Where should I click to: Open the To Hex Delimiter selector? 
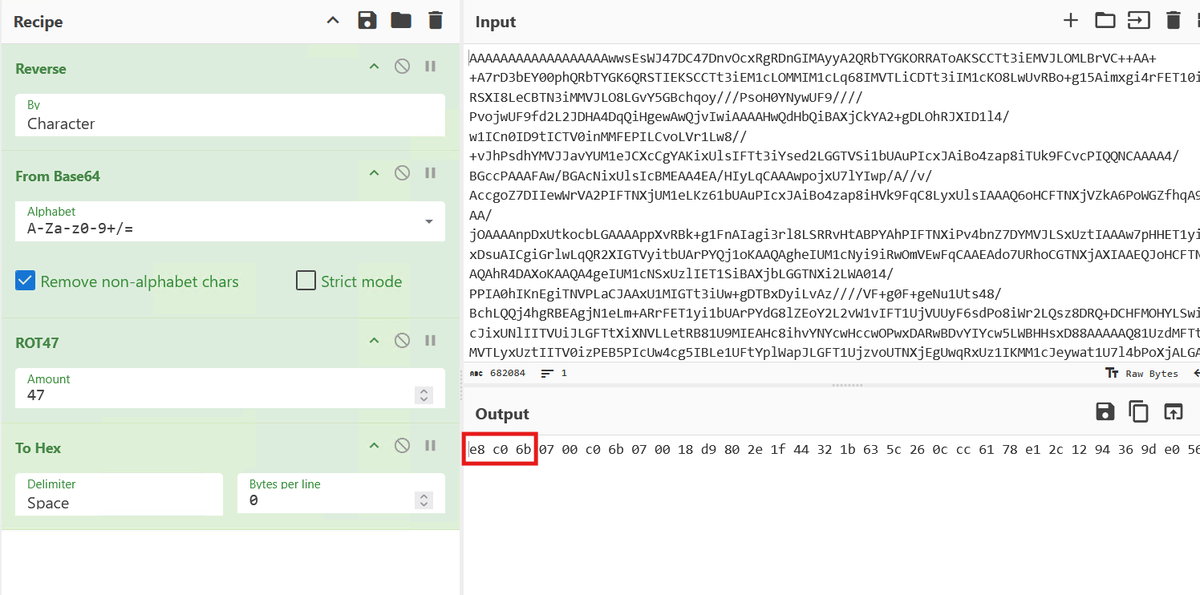119,494
